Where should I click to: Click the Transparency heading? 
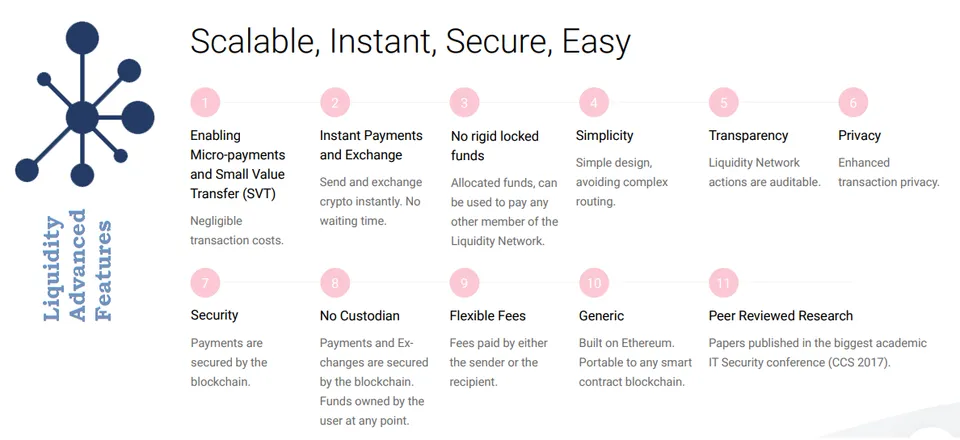[x=748, y=136]
